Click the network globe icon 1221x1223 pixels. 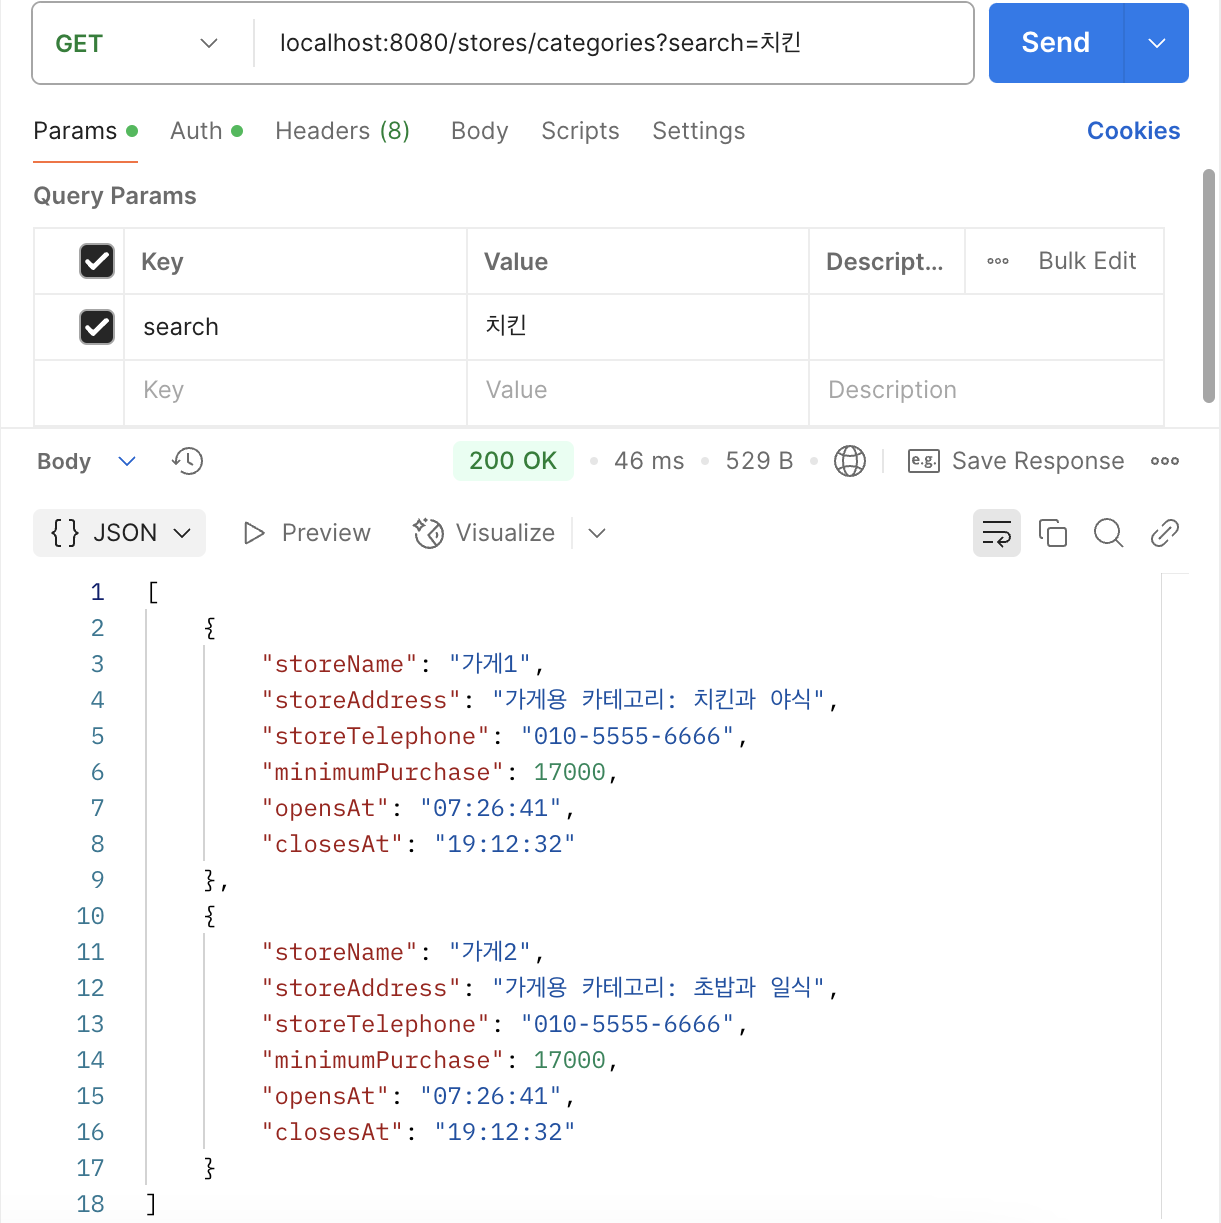(x=850, y=461)
